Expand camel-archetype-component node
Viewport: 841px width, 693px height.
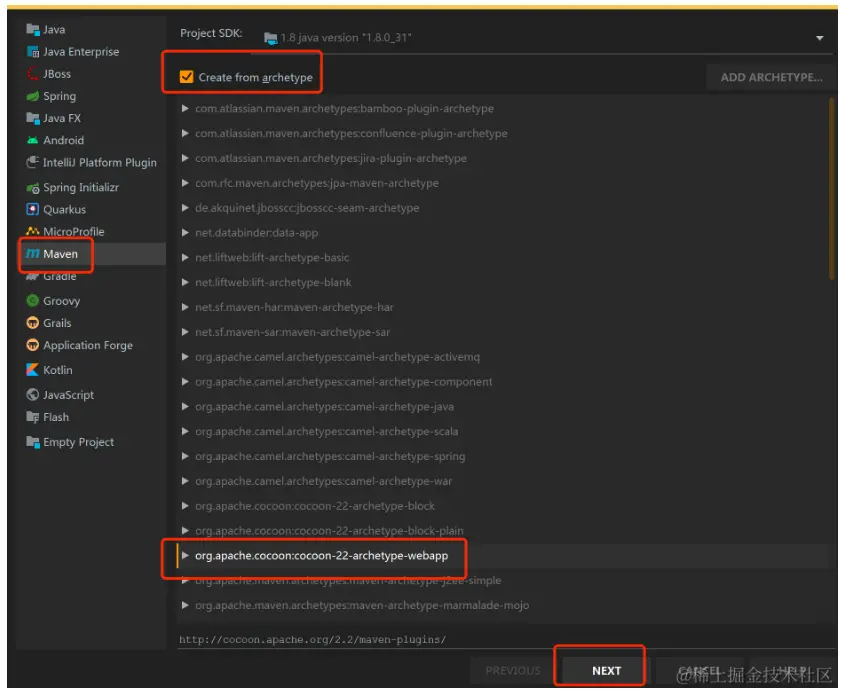click(x=185, y=382)
